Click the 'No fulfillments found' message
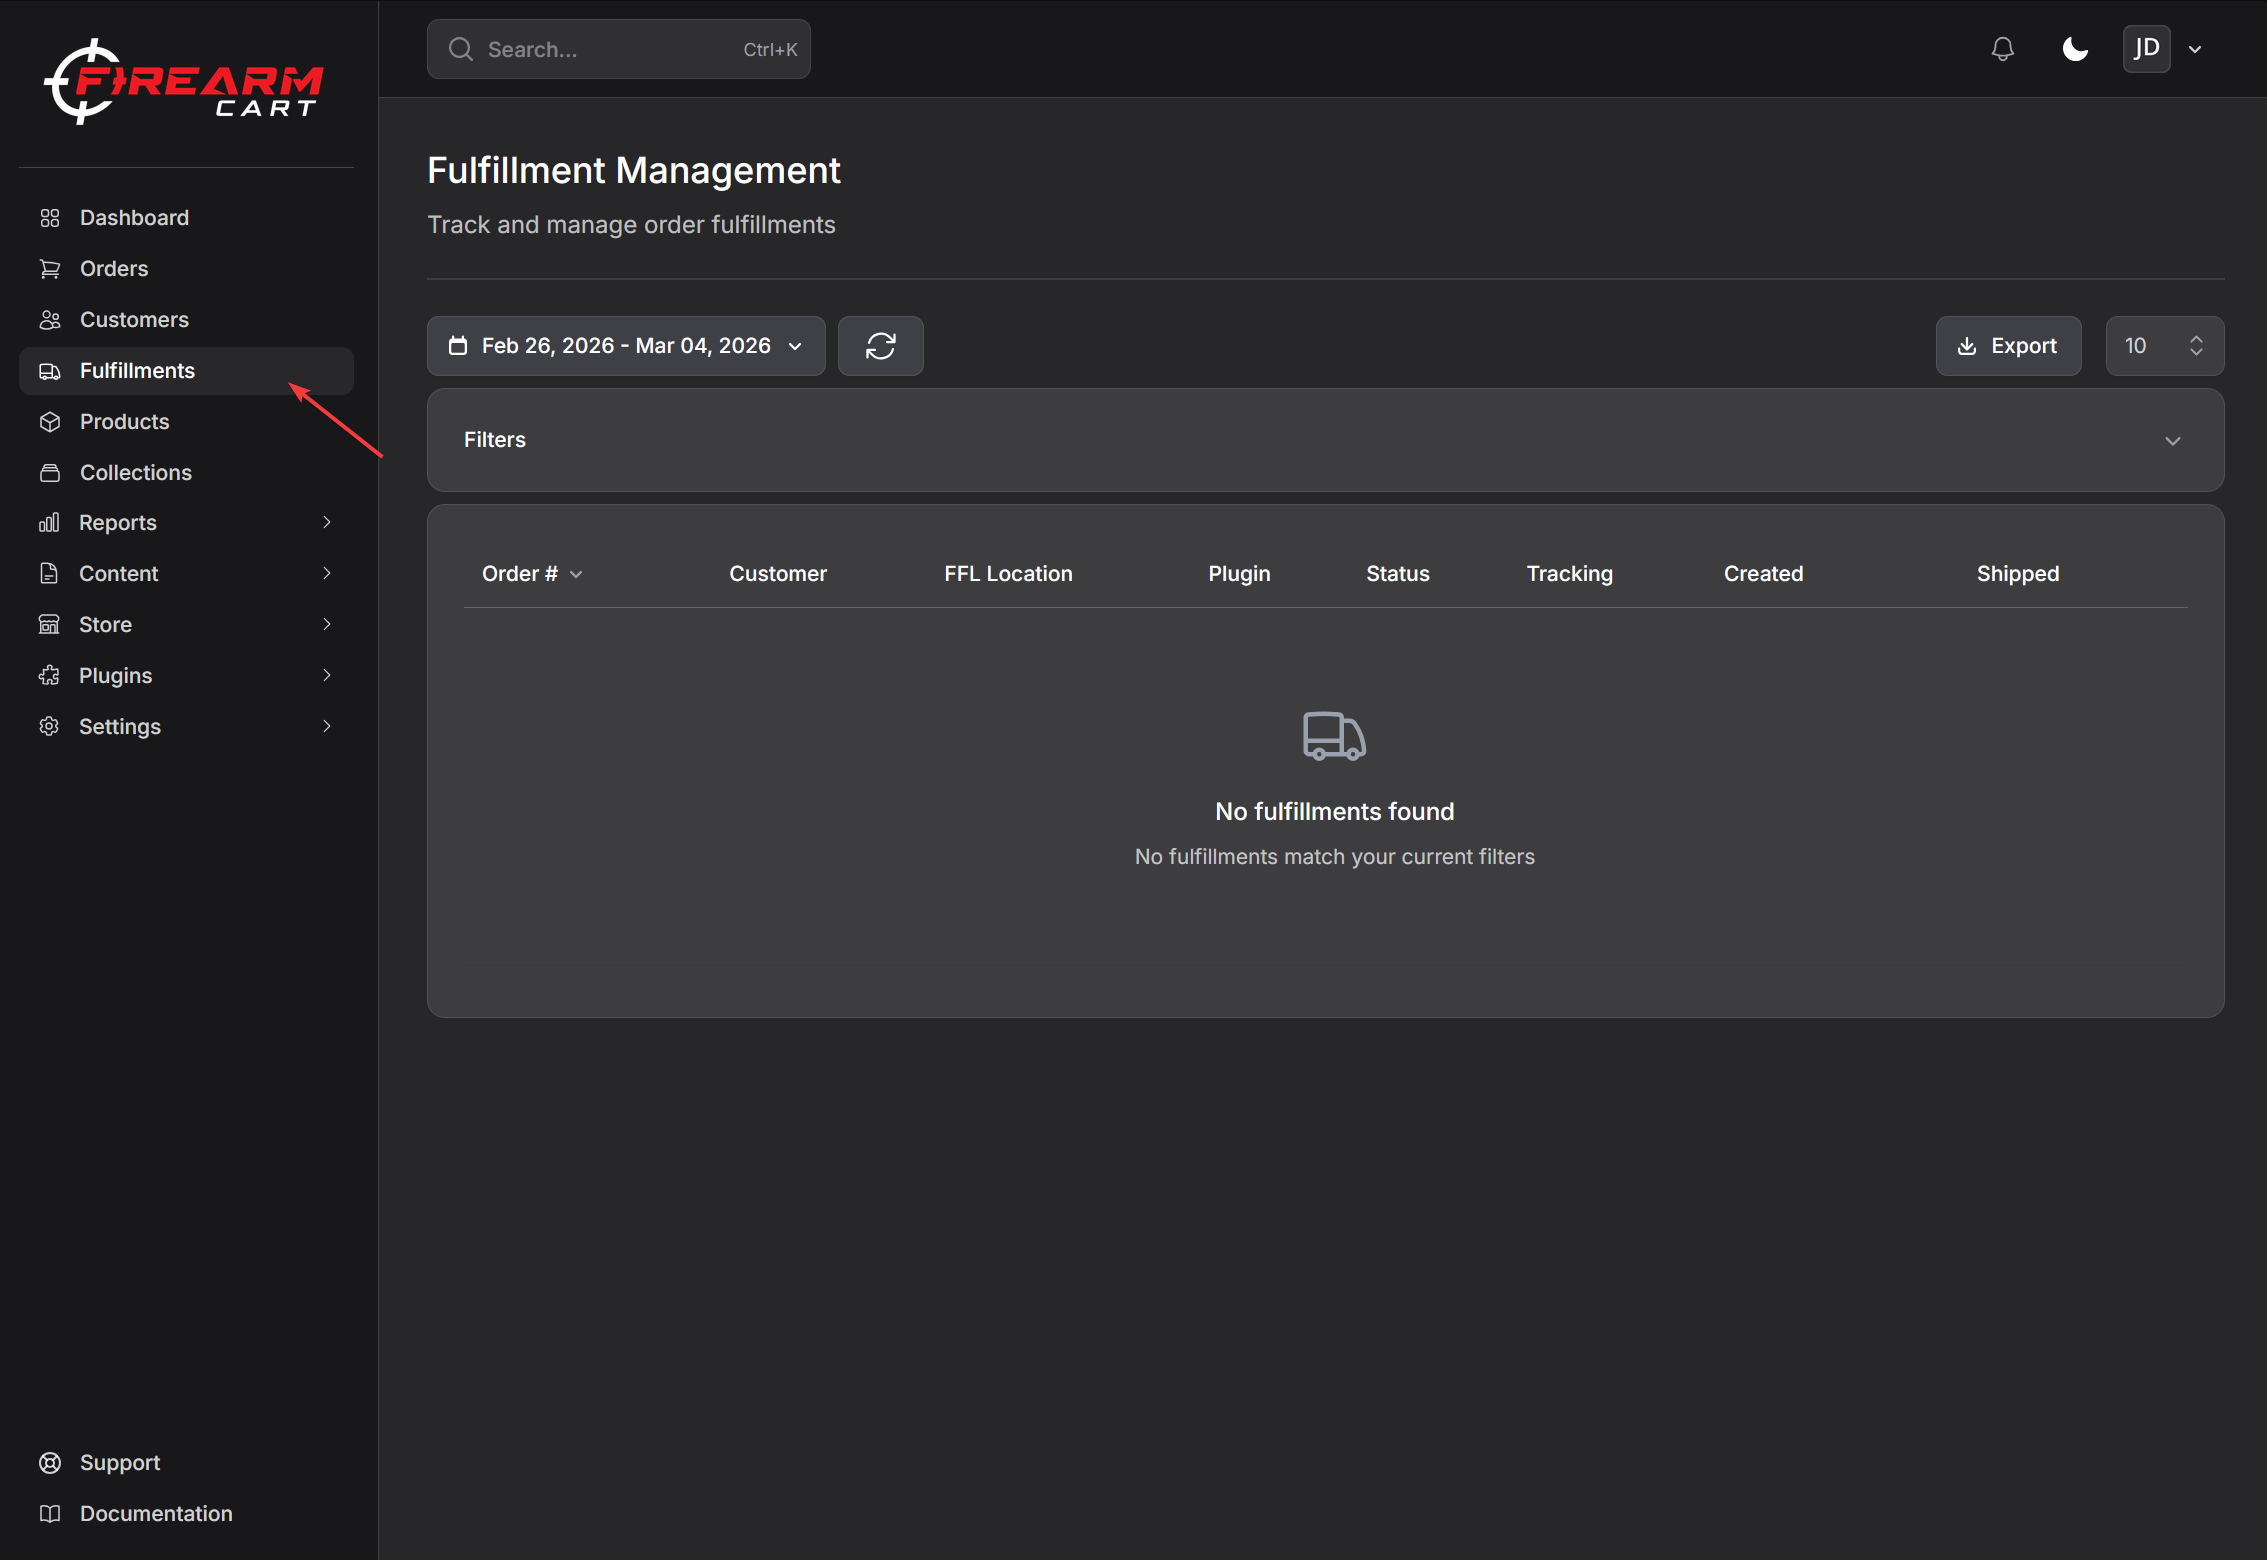The width and height of the screenshot is (2267, 1560). (x=1335, y=812)
